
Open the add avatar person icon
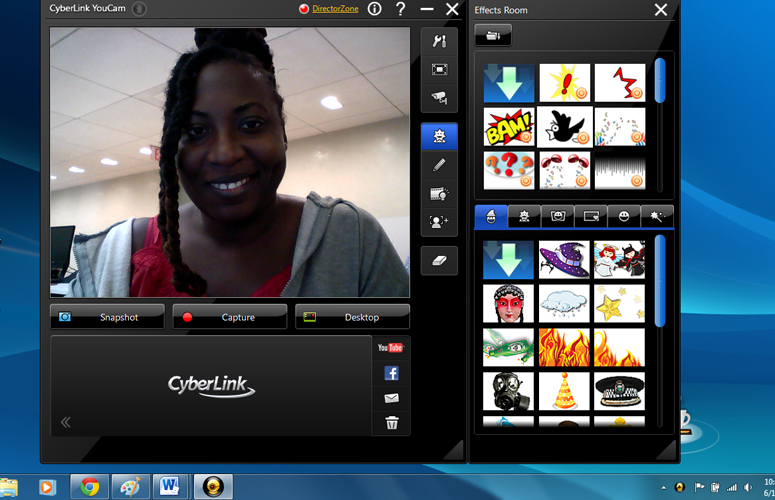[x=439, y=222]
